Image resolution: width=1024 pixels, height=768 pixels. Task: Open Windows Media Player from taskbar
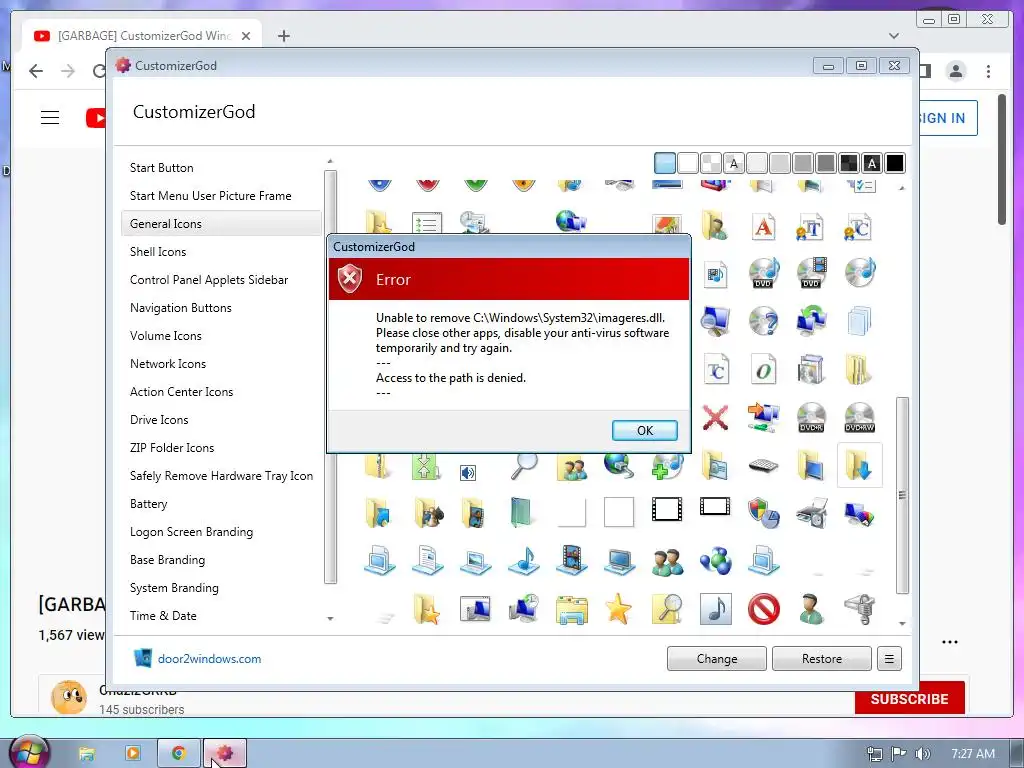tap(133, 754)
